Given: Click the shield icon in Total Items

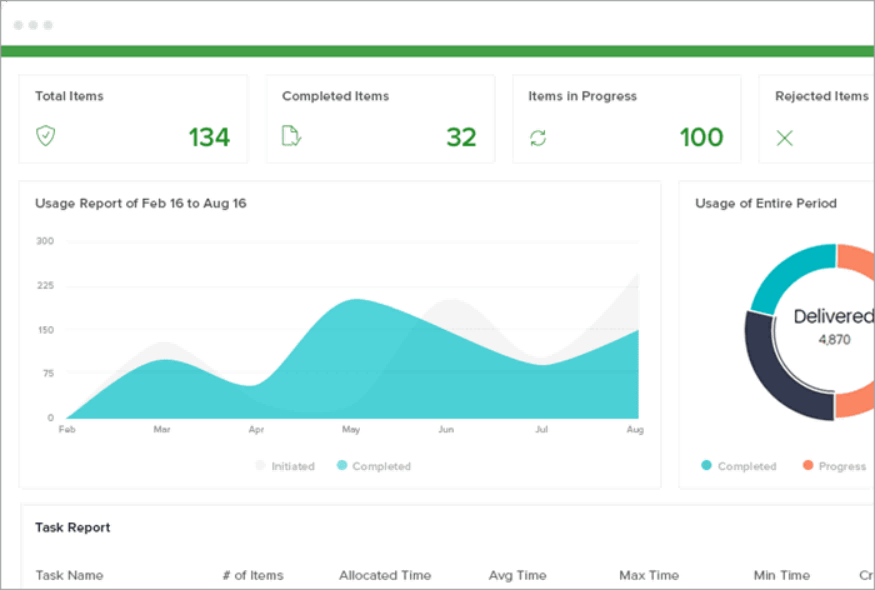Looking at the screenshot, I should tap(46, 136).
